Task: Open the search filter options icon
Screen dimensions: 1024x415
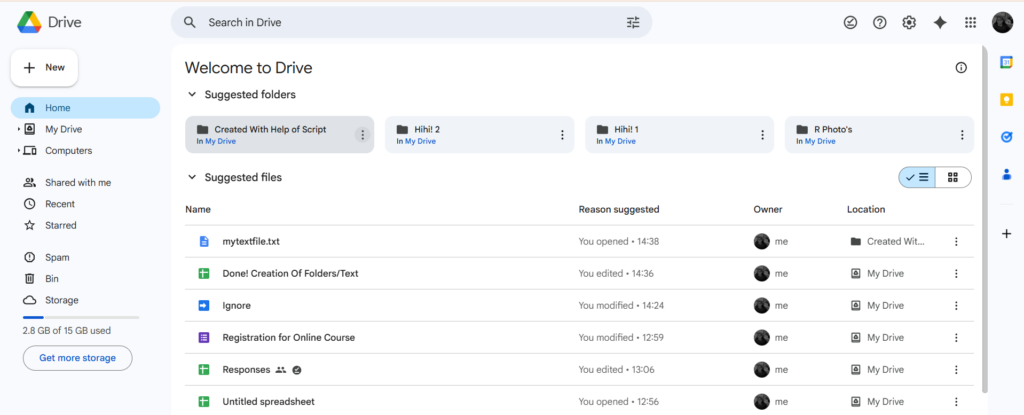Action: tap(633, 22)
